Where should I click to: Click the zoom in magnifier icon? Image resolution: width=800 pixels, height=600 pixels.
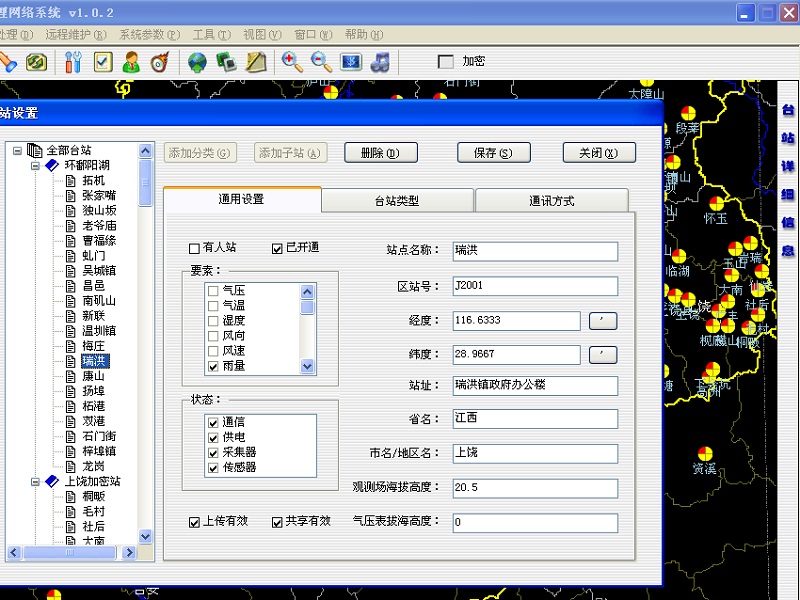point(292,62)
